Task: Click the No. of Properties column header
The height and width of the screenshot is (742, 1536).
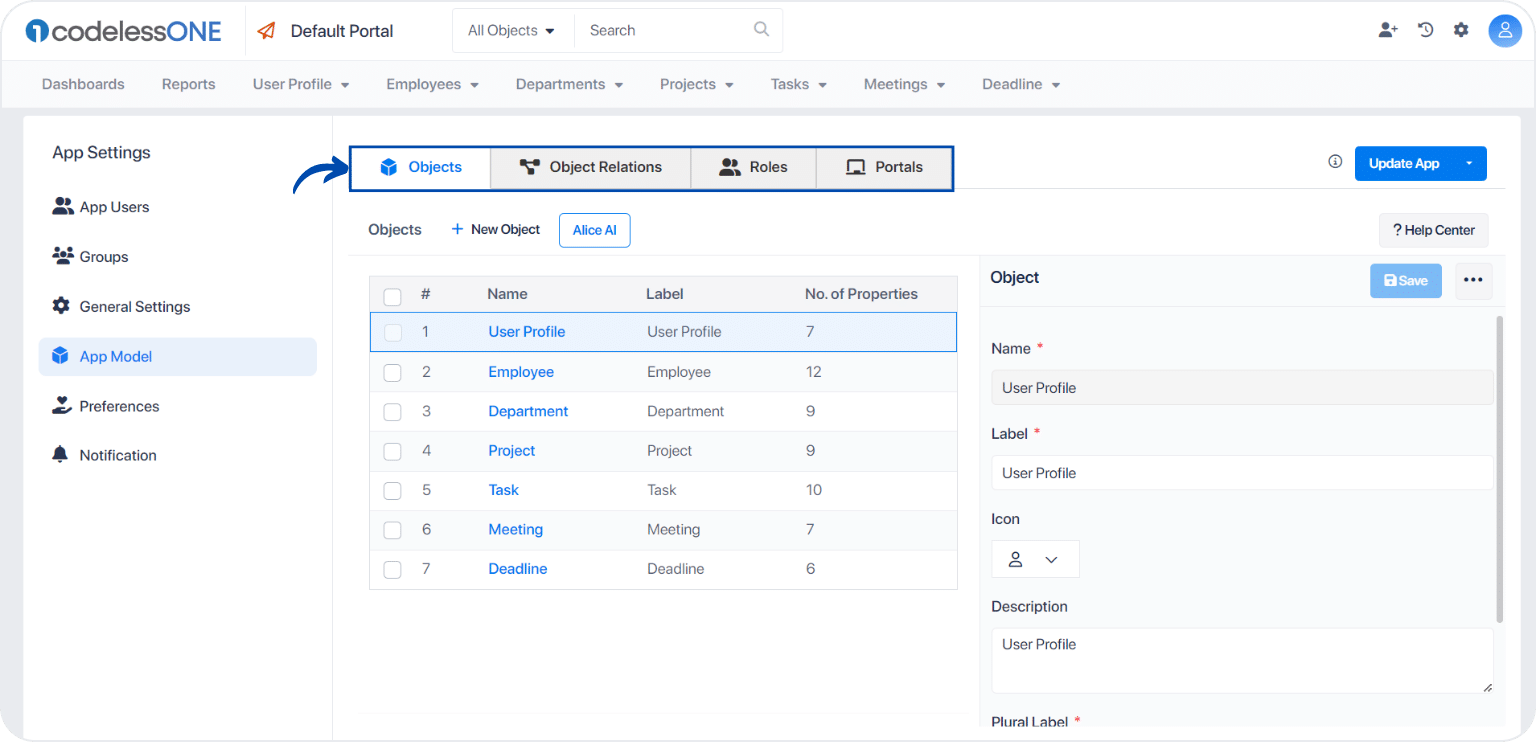Action: (861, 294)
